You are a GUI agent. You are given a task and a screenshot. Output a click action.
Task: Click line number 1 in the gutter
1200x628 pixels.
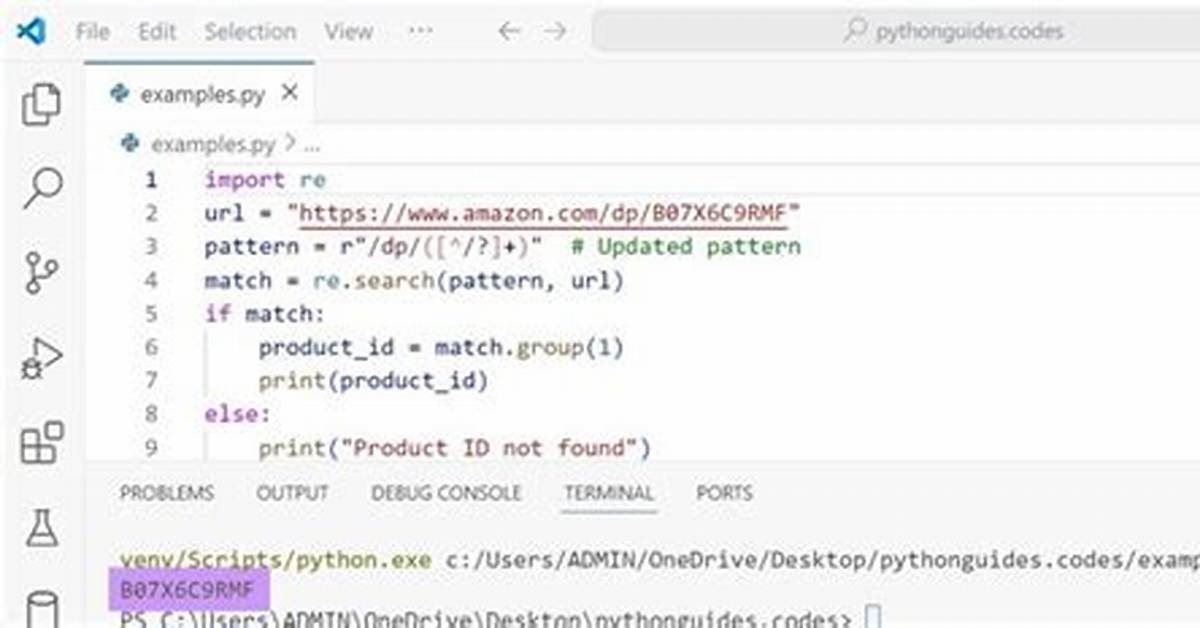coord(151,180)
